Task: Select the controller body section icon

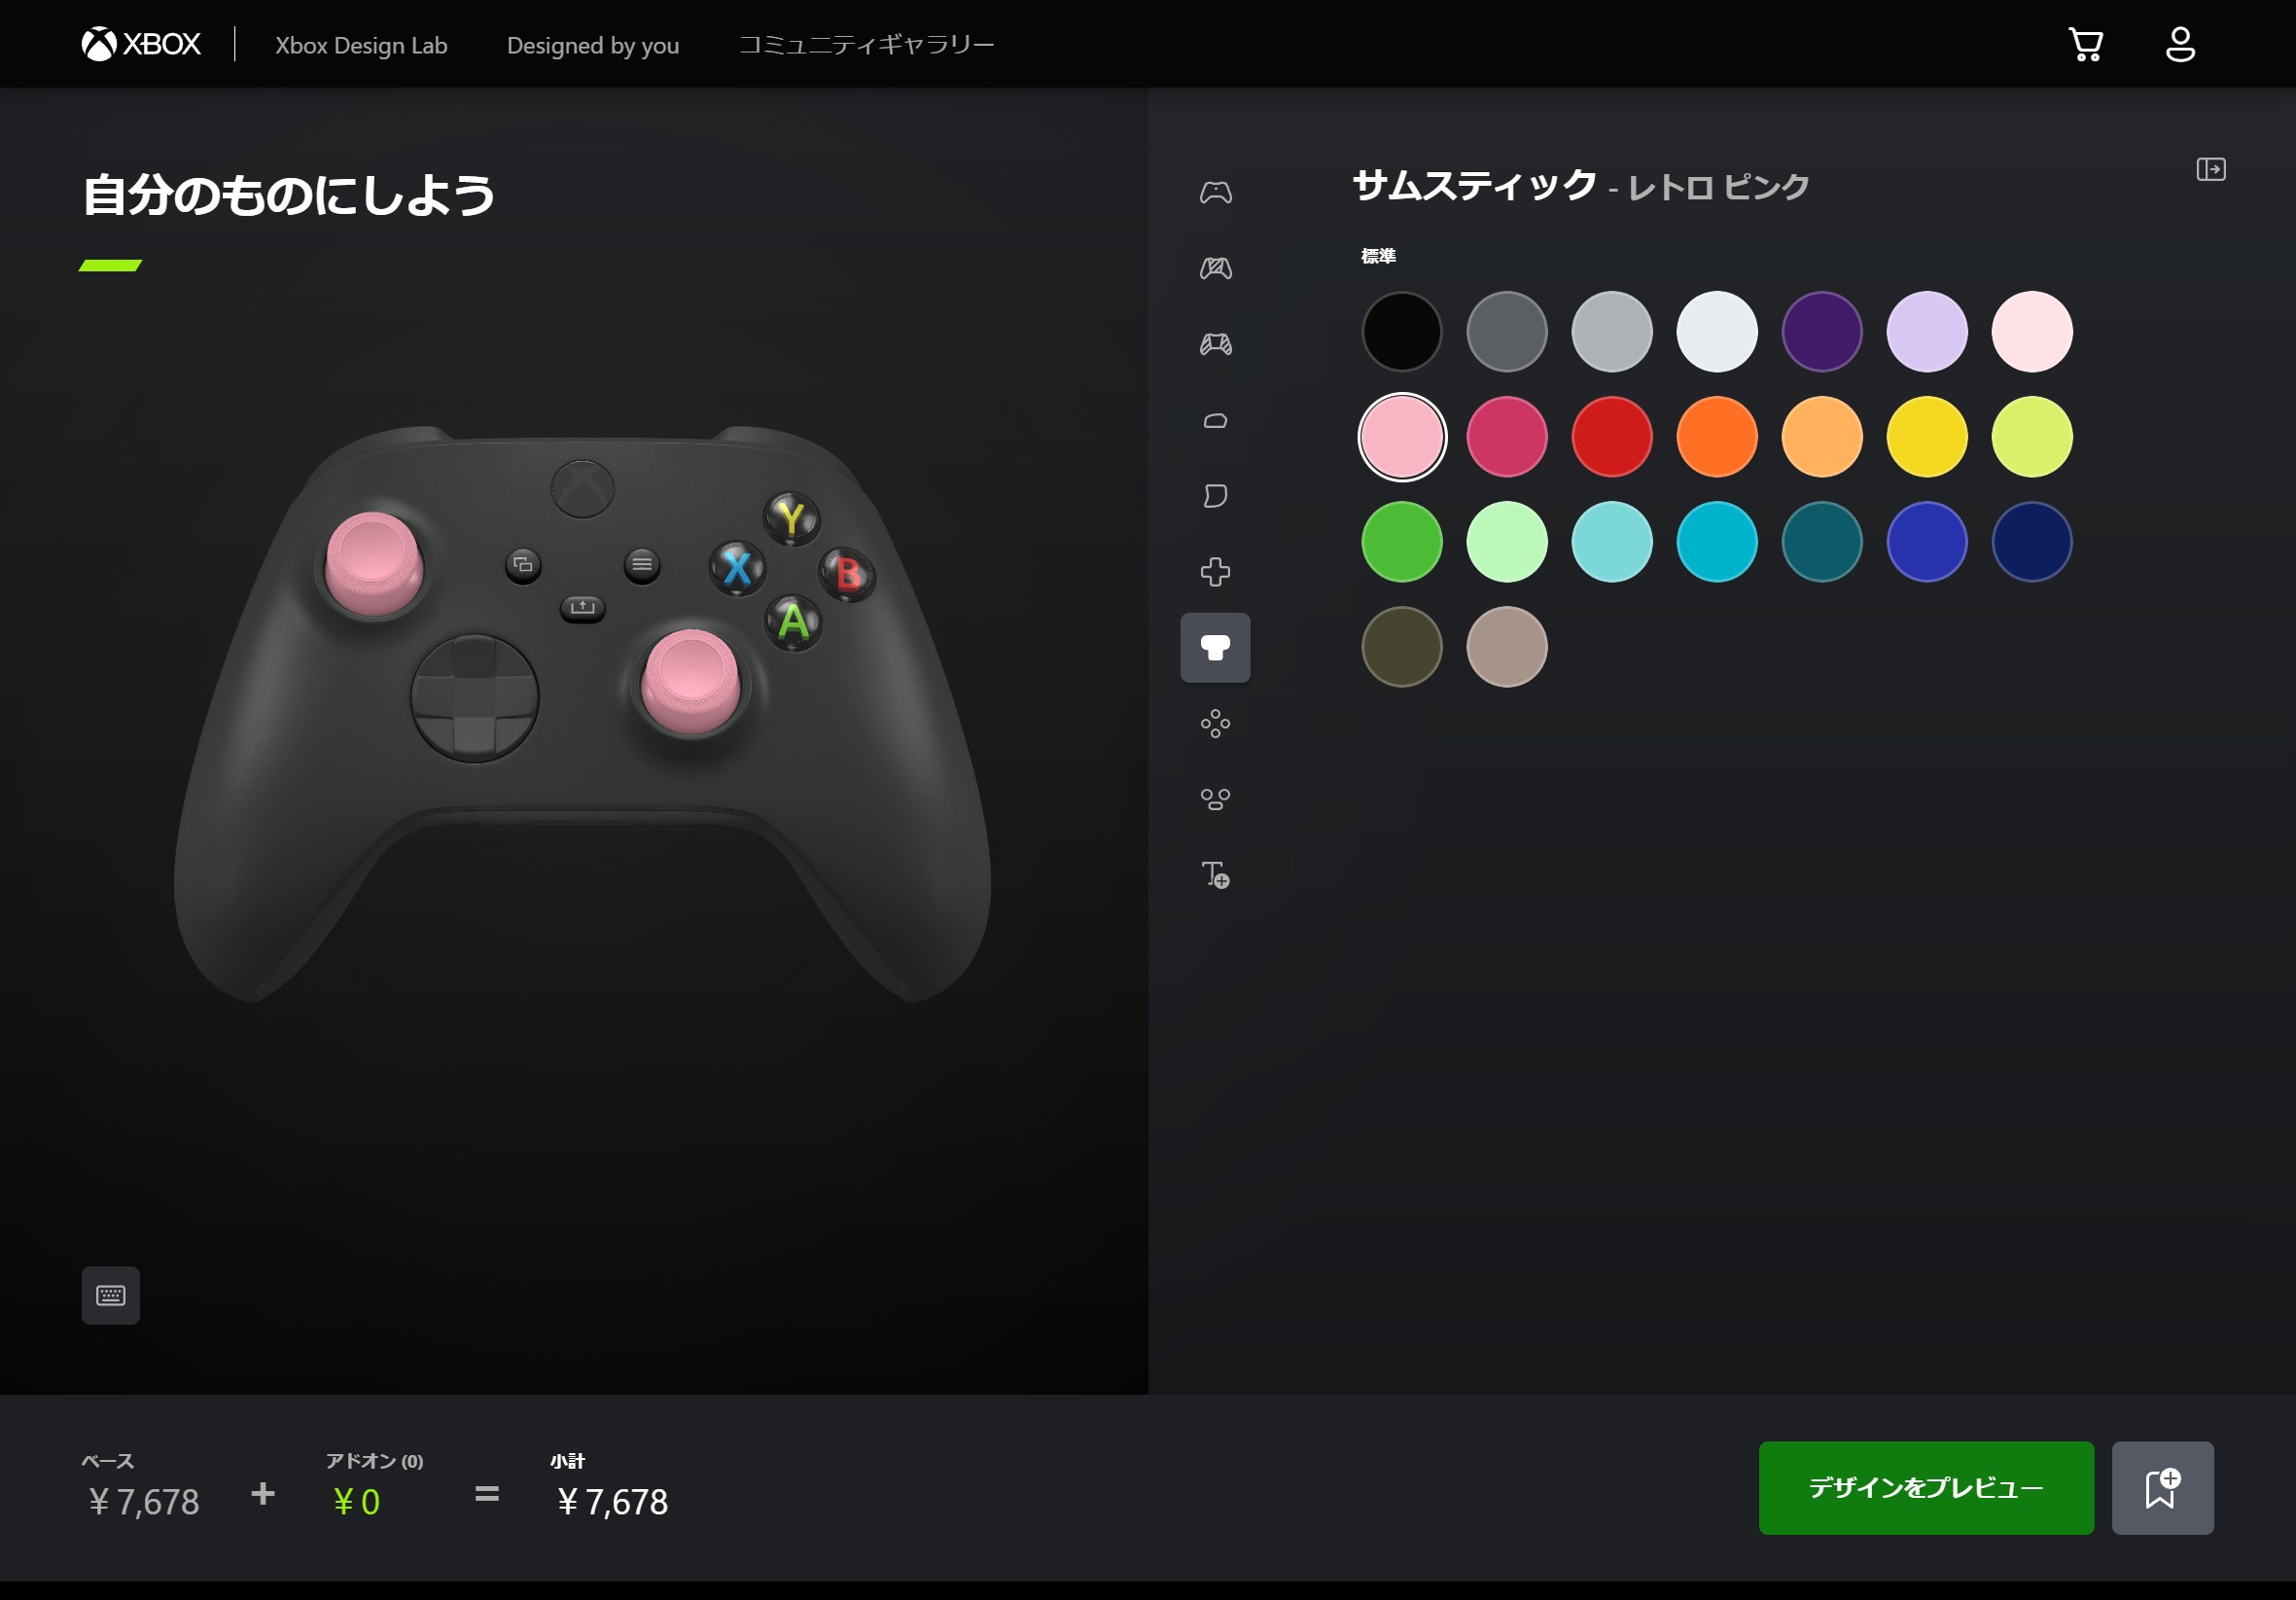Action: (x=1215, y=192)
